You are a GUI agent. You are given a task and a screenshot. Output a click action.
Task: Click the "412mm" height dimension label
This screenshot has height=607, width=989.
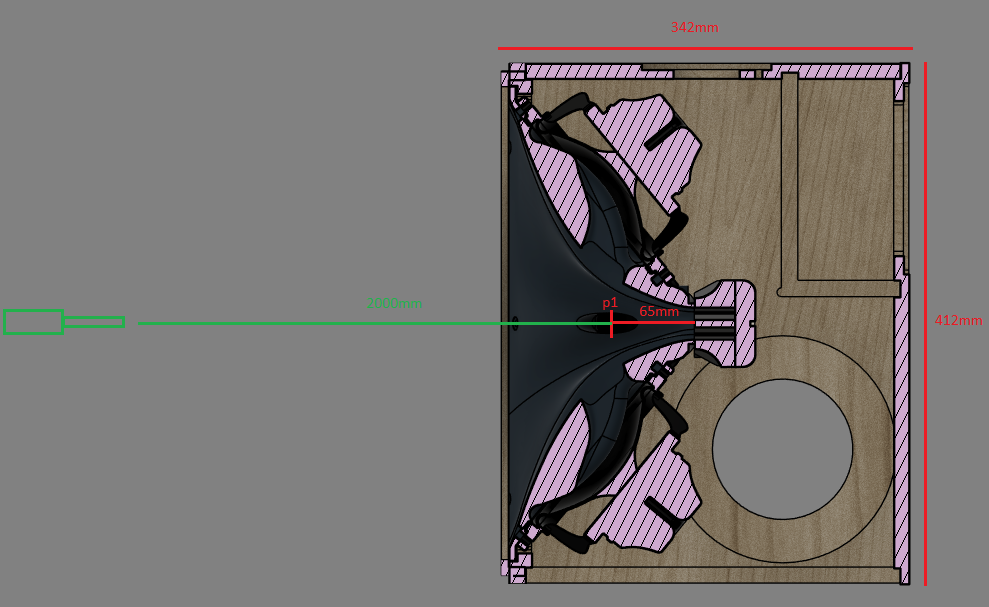point(958,321)
